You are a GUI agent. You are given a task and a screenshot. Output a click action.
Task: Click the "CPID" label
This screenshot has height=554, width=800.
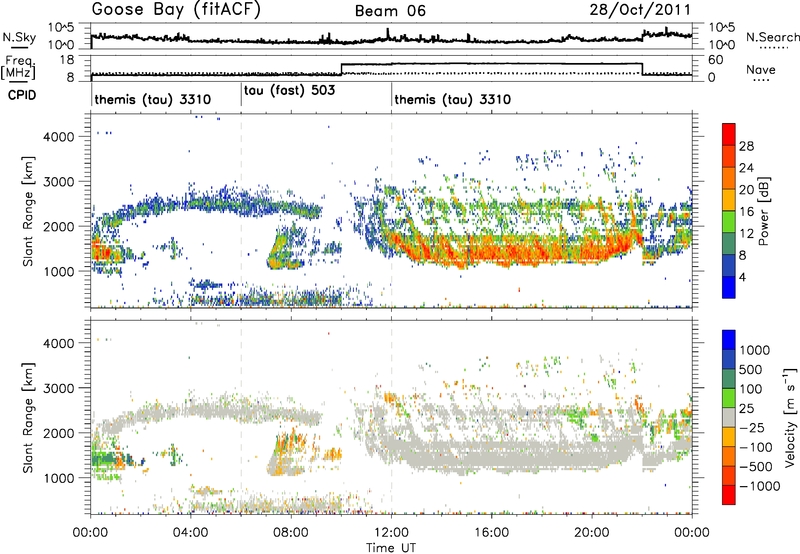coord(22,95)
